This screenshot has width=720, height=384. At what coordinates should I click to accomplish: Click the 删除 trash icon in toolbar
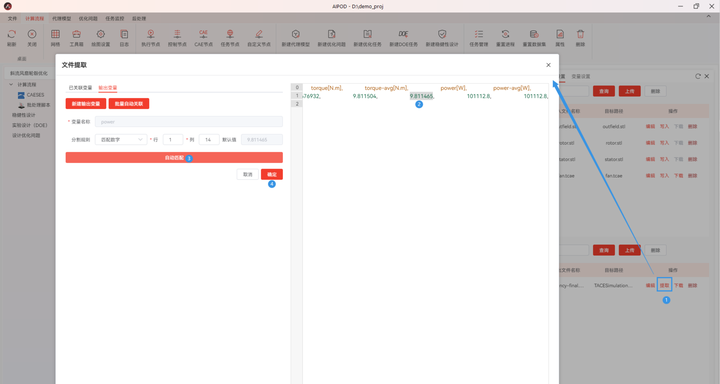[580, 34]
